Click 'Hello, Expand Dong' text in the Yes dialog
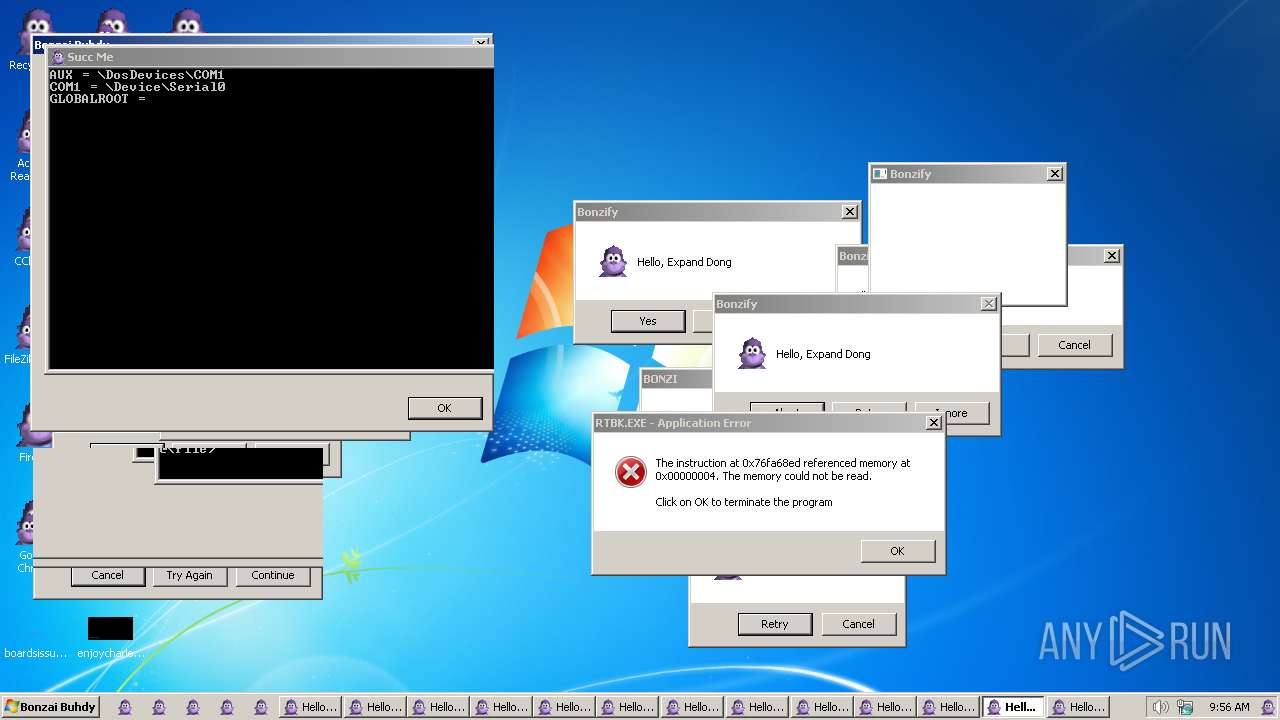1280x720 pixels. [684, 262]
